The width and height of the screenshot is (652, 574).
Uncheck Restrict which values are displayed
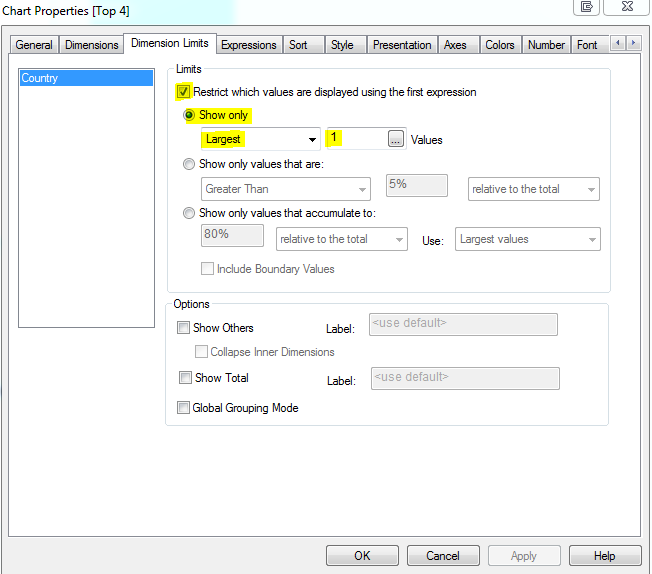tap(183, 92)
